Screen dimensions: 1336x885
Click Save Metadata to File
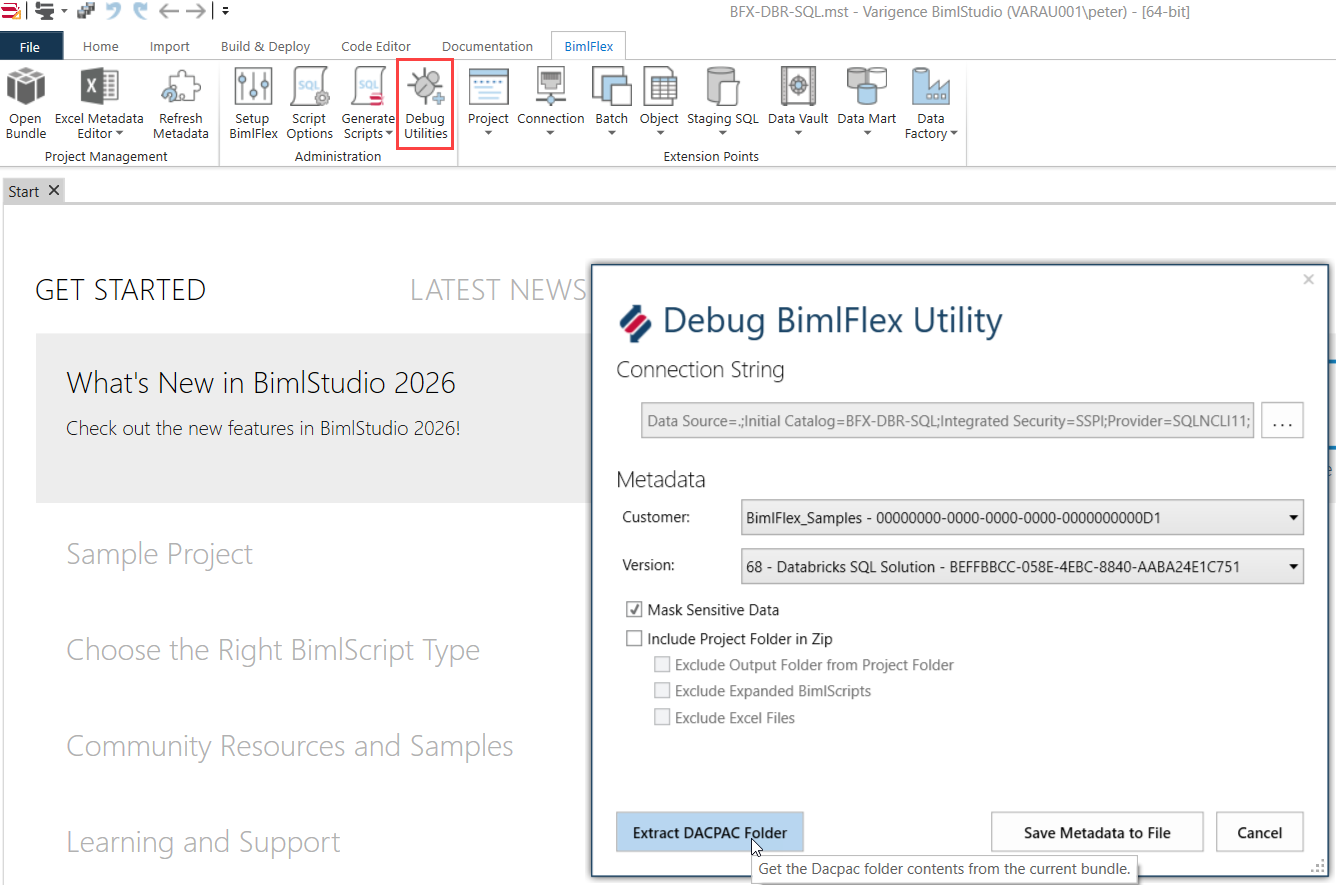1097,832
